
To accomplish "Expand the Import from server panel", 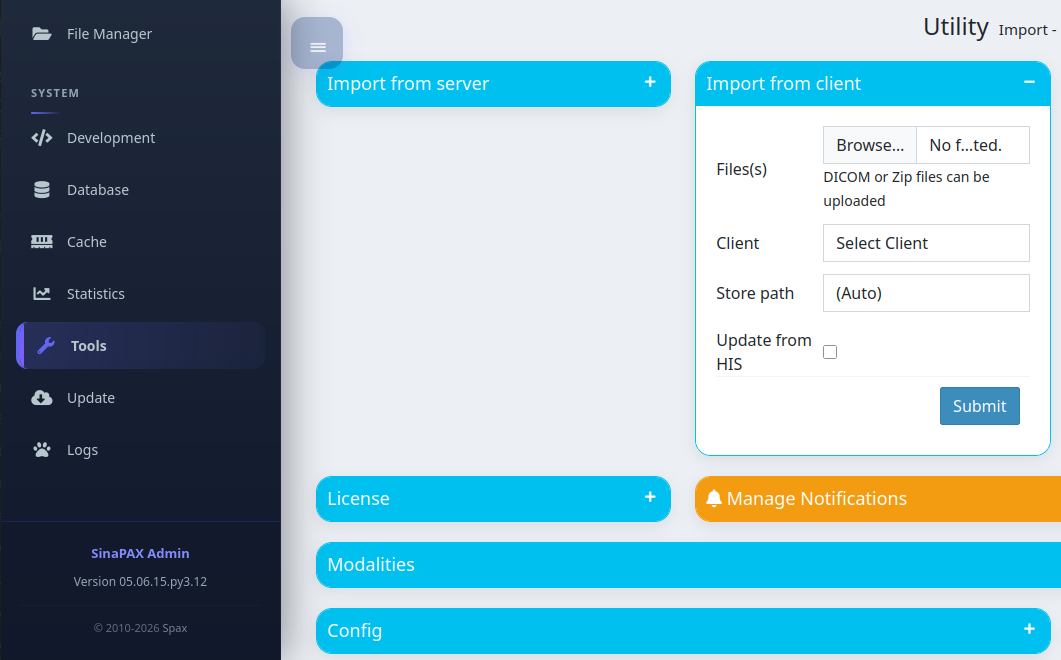I will coord(650,82).
